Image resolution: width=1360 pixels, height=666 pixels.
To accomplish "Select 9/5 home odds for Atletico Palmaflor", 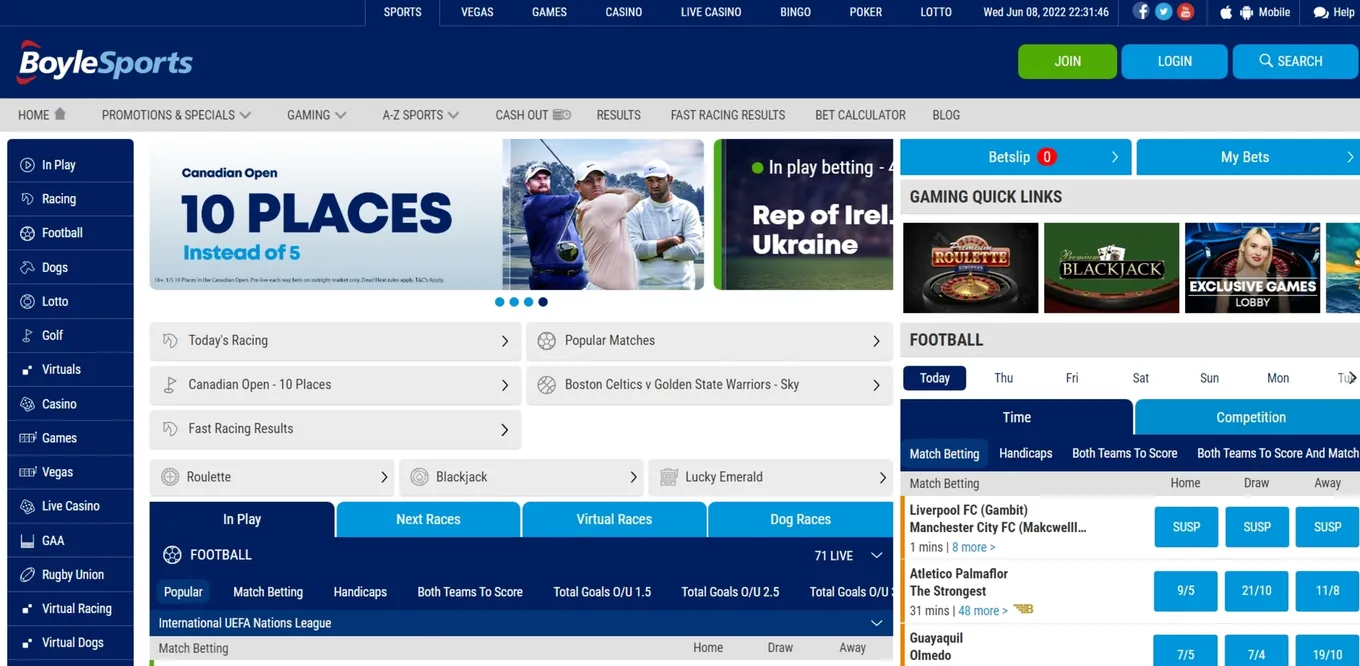I will tap(1186, 591).
